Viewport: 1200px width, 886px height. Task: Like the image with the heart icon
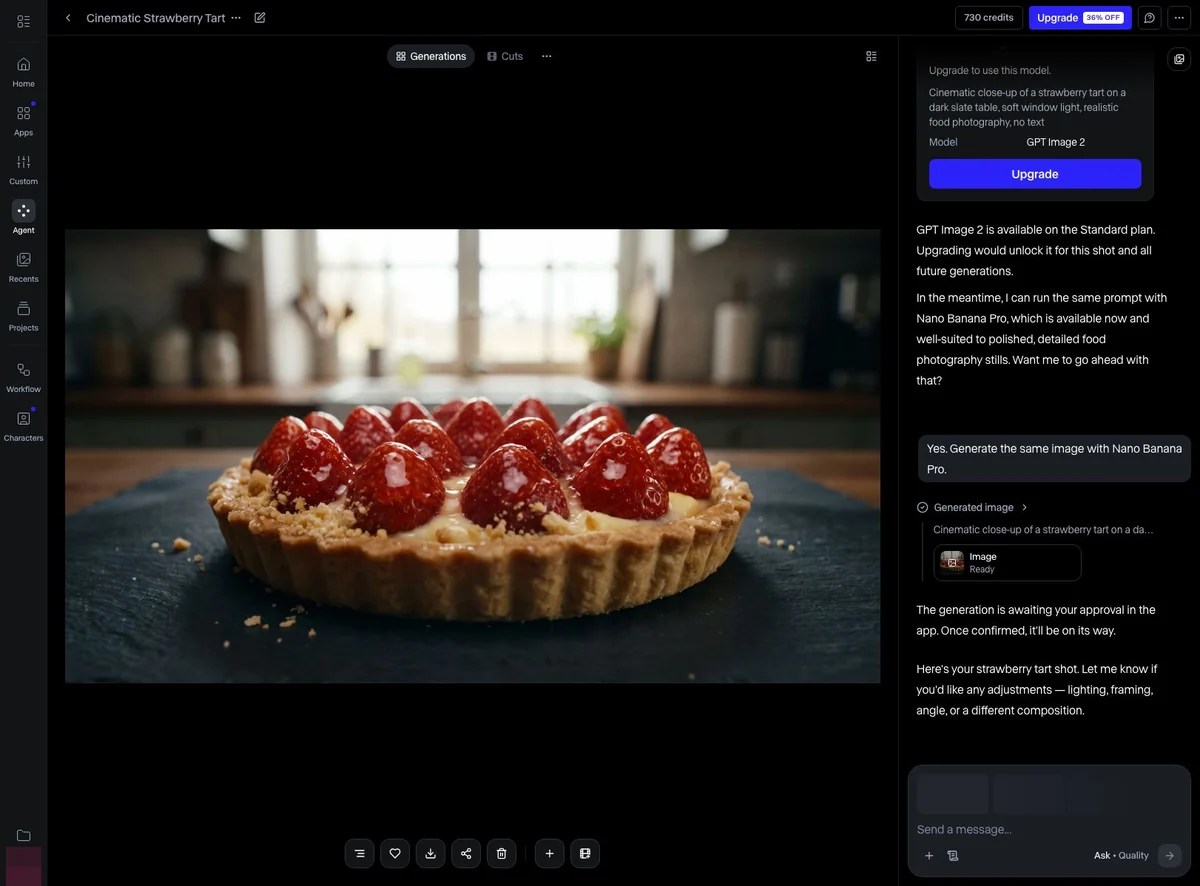[395, 853]
